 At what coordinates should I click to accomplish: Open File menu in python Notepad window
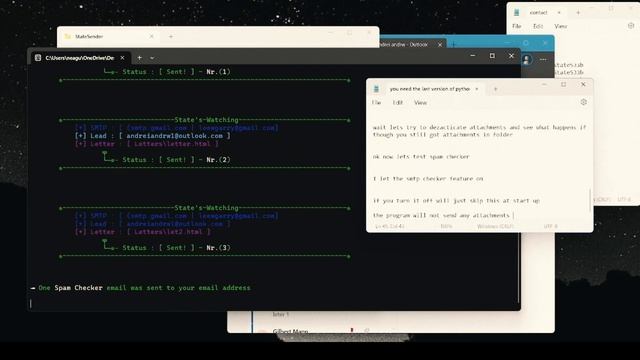(x=376, y=102)
